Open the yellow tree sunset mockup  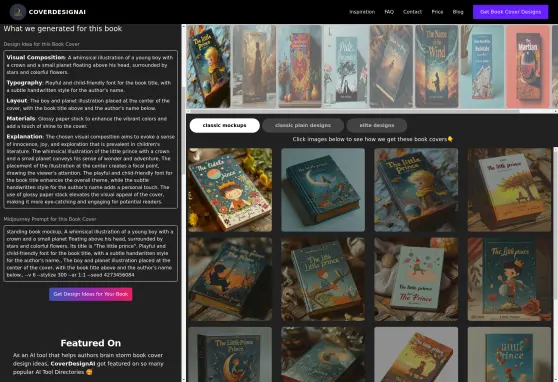click(x=509, y=190)
